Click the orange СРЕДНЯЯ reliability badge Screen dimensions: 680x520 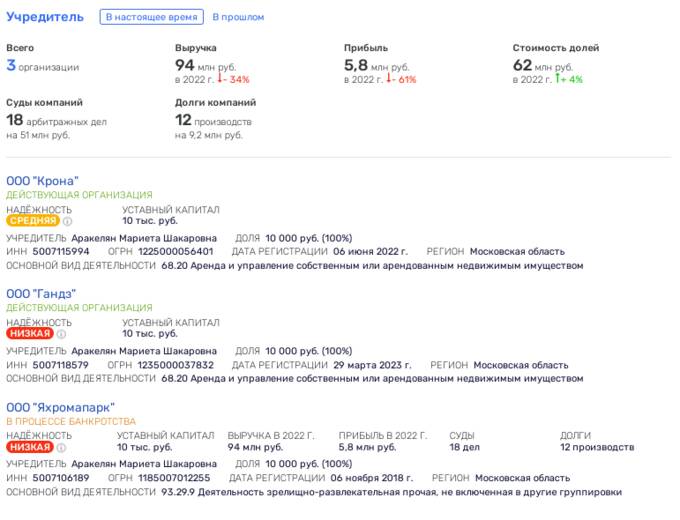click(x=33, y=221)
